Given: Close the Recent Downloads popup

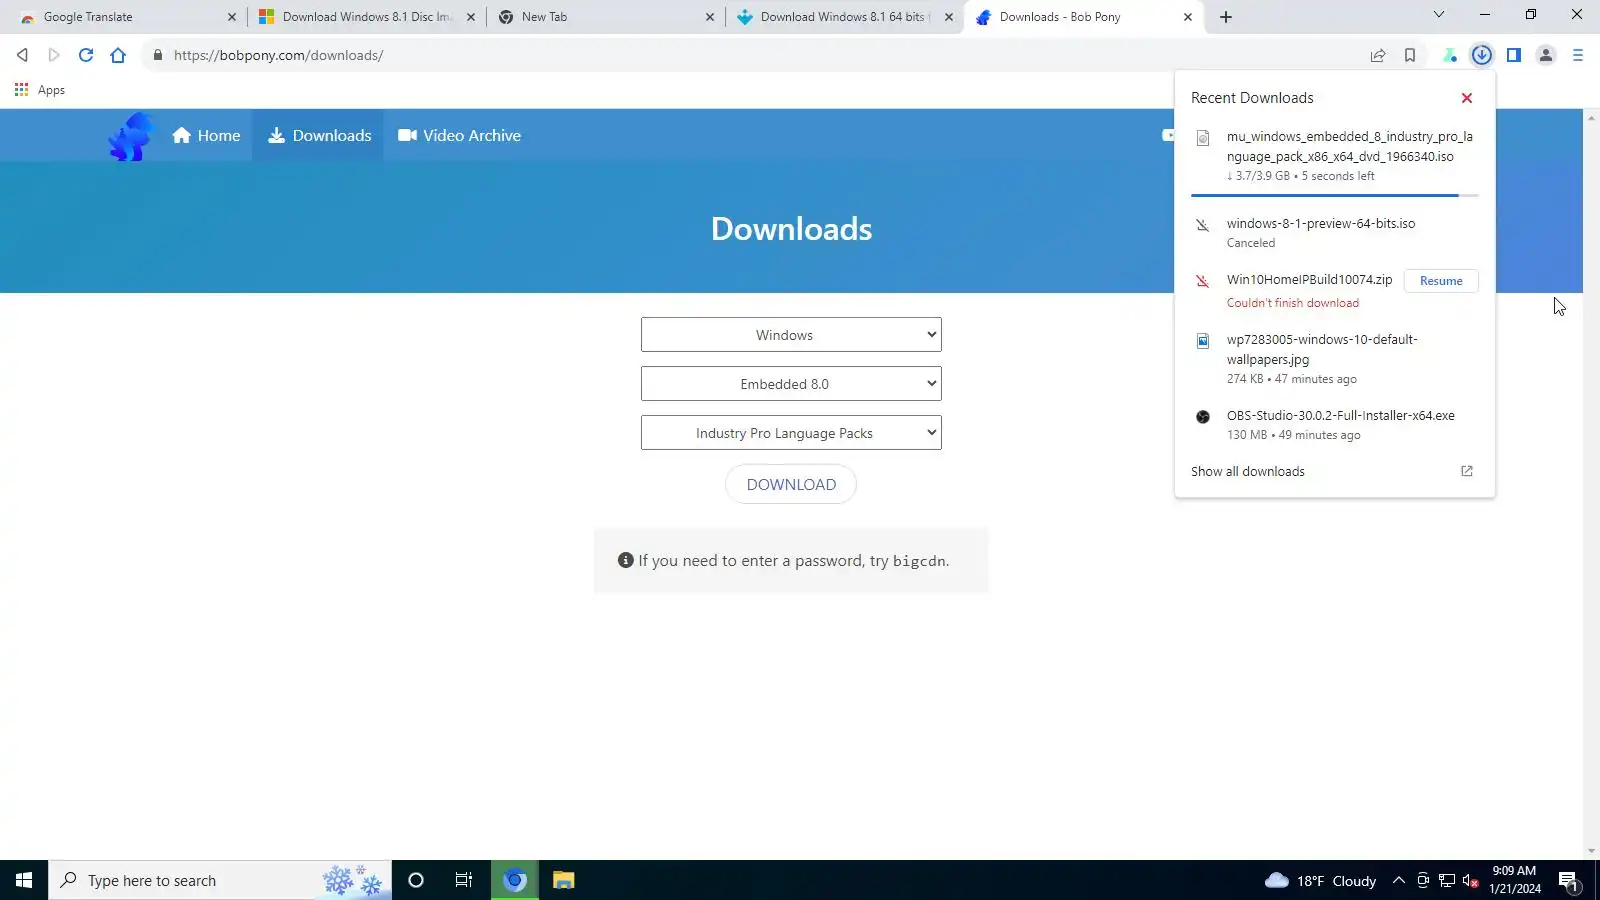Looking at the screenshot, I should (1467, 98).
